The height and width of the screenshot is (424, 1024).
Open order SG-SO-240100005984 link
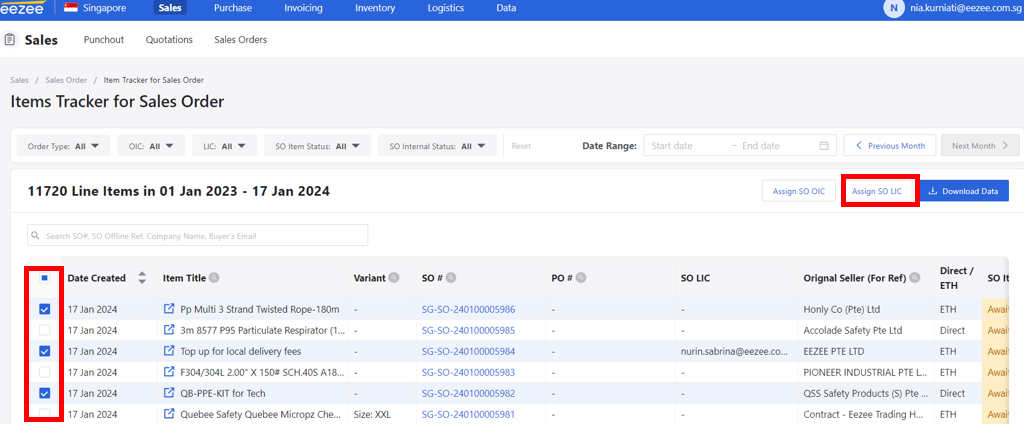(468, 351)
